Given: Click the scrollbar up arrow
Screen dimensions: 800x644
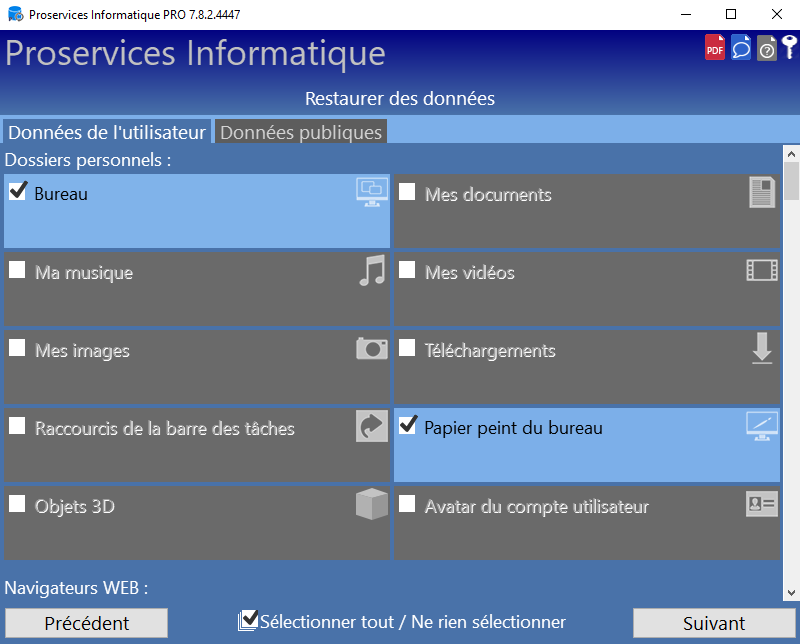Looking at the screenshot, I should coord(791,154).
